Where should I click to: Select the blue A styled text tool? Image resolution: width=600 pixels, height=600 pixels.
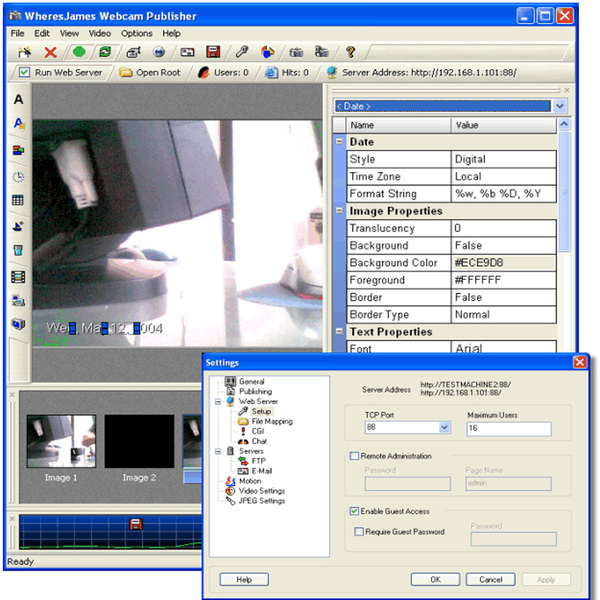click(x=19, y=123)
